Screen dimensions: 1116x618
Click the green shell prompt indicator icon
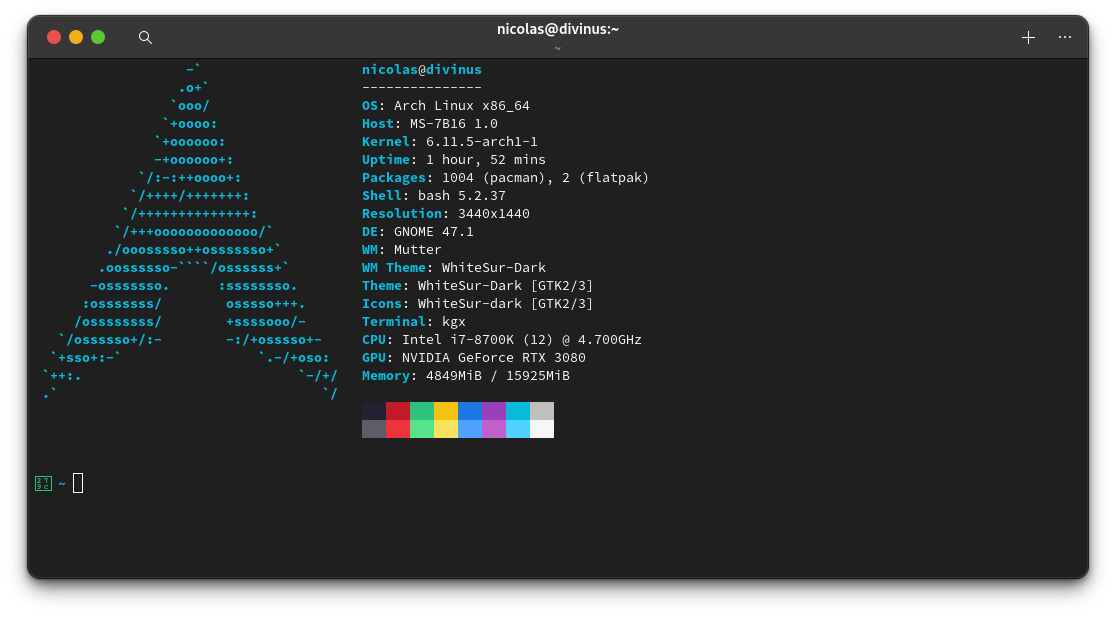click(x=43, y=483)
